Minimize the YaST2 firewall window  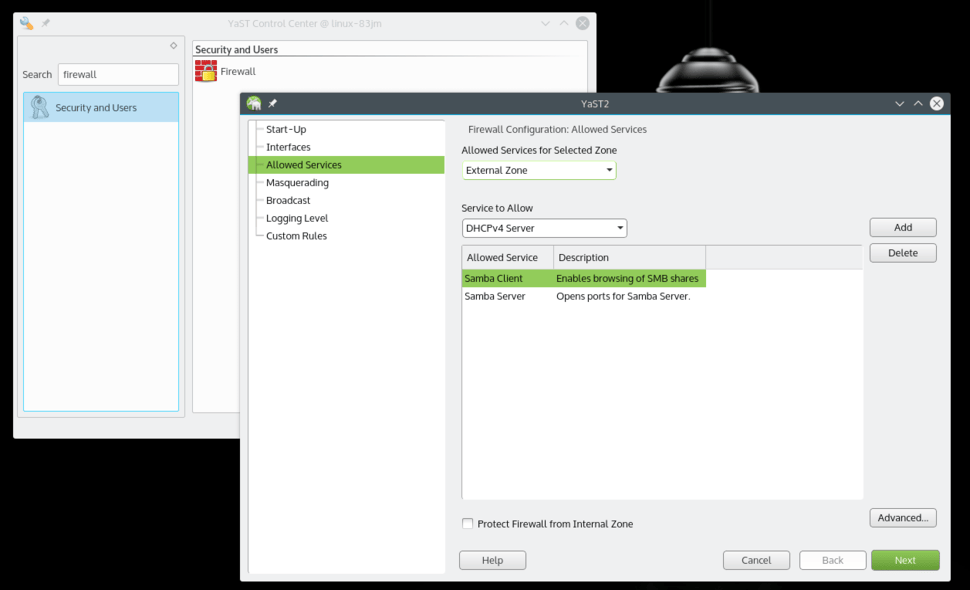(899, 103)
